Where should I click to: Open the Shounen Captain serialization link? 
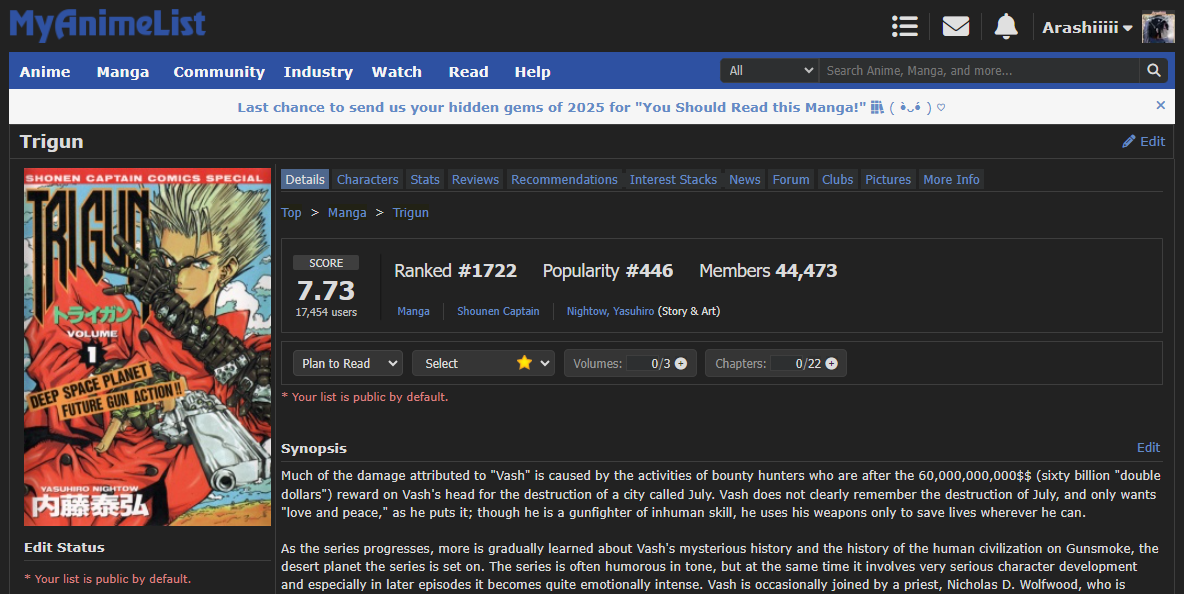pos(498,311)
